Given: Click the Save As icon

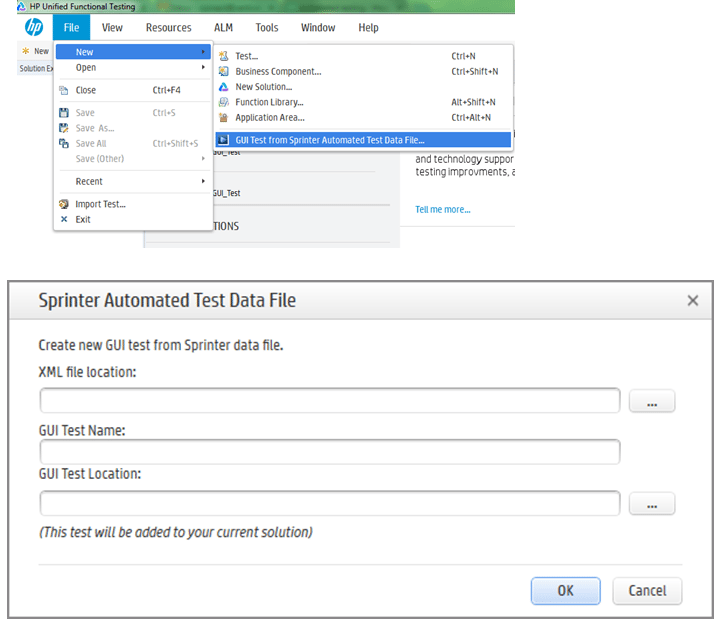Looking at the screenshot, I should 64,128.
